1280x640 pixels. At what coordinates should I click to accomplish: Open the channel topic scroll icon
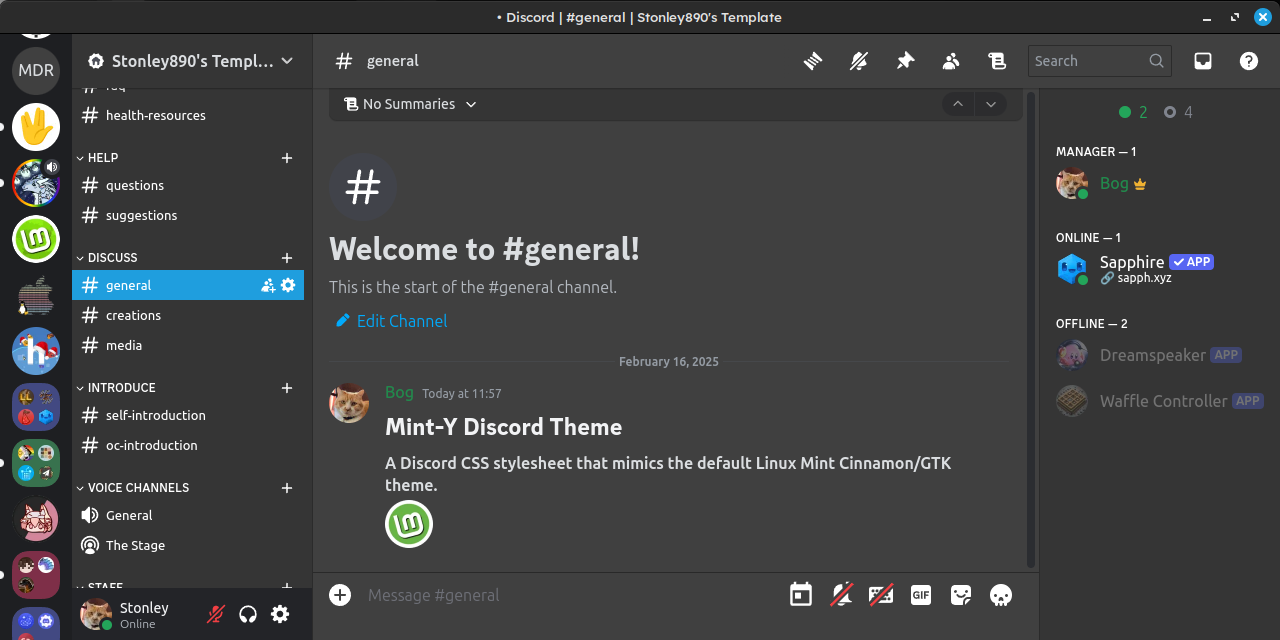[x=997, y=60]
